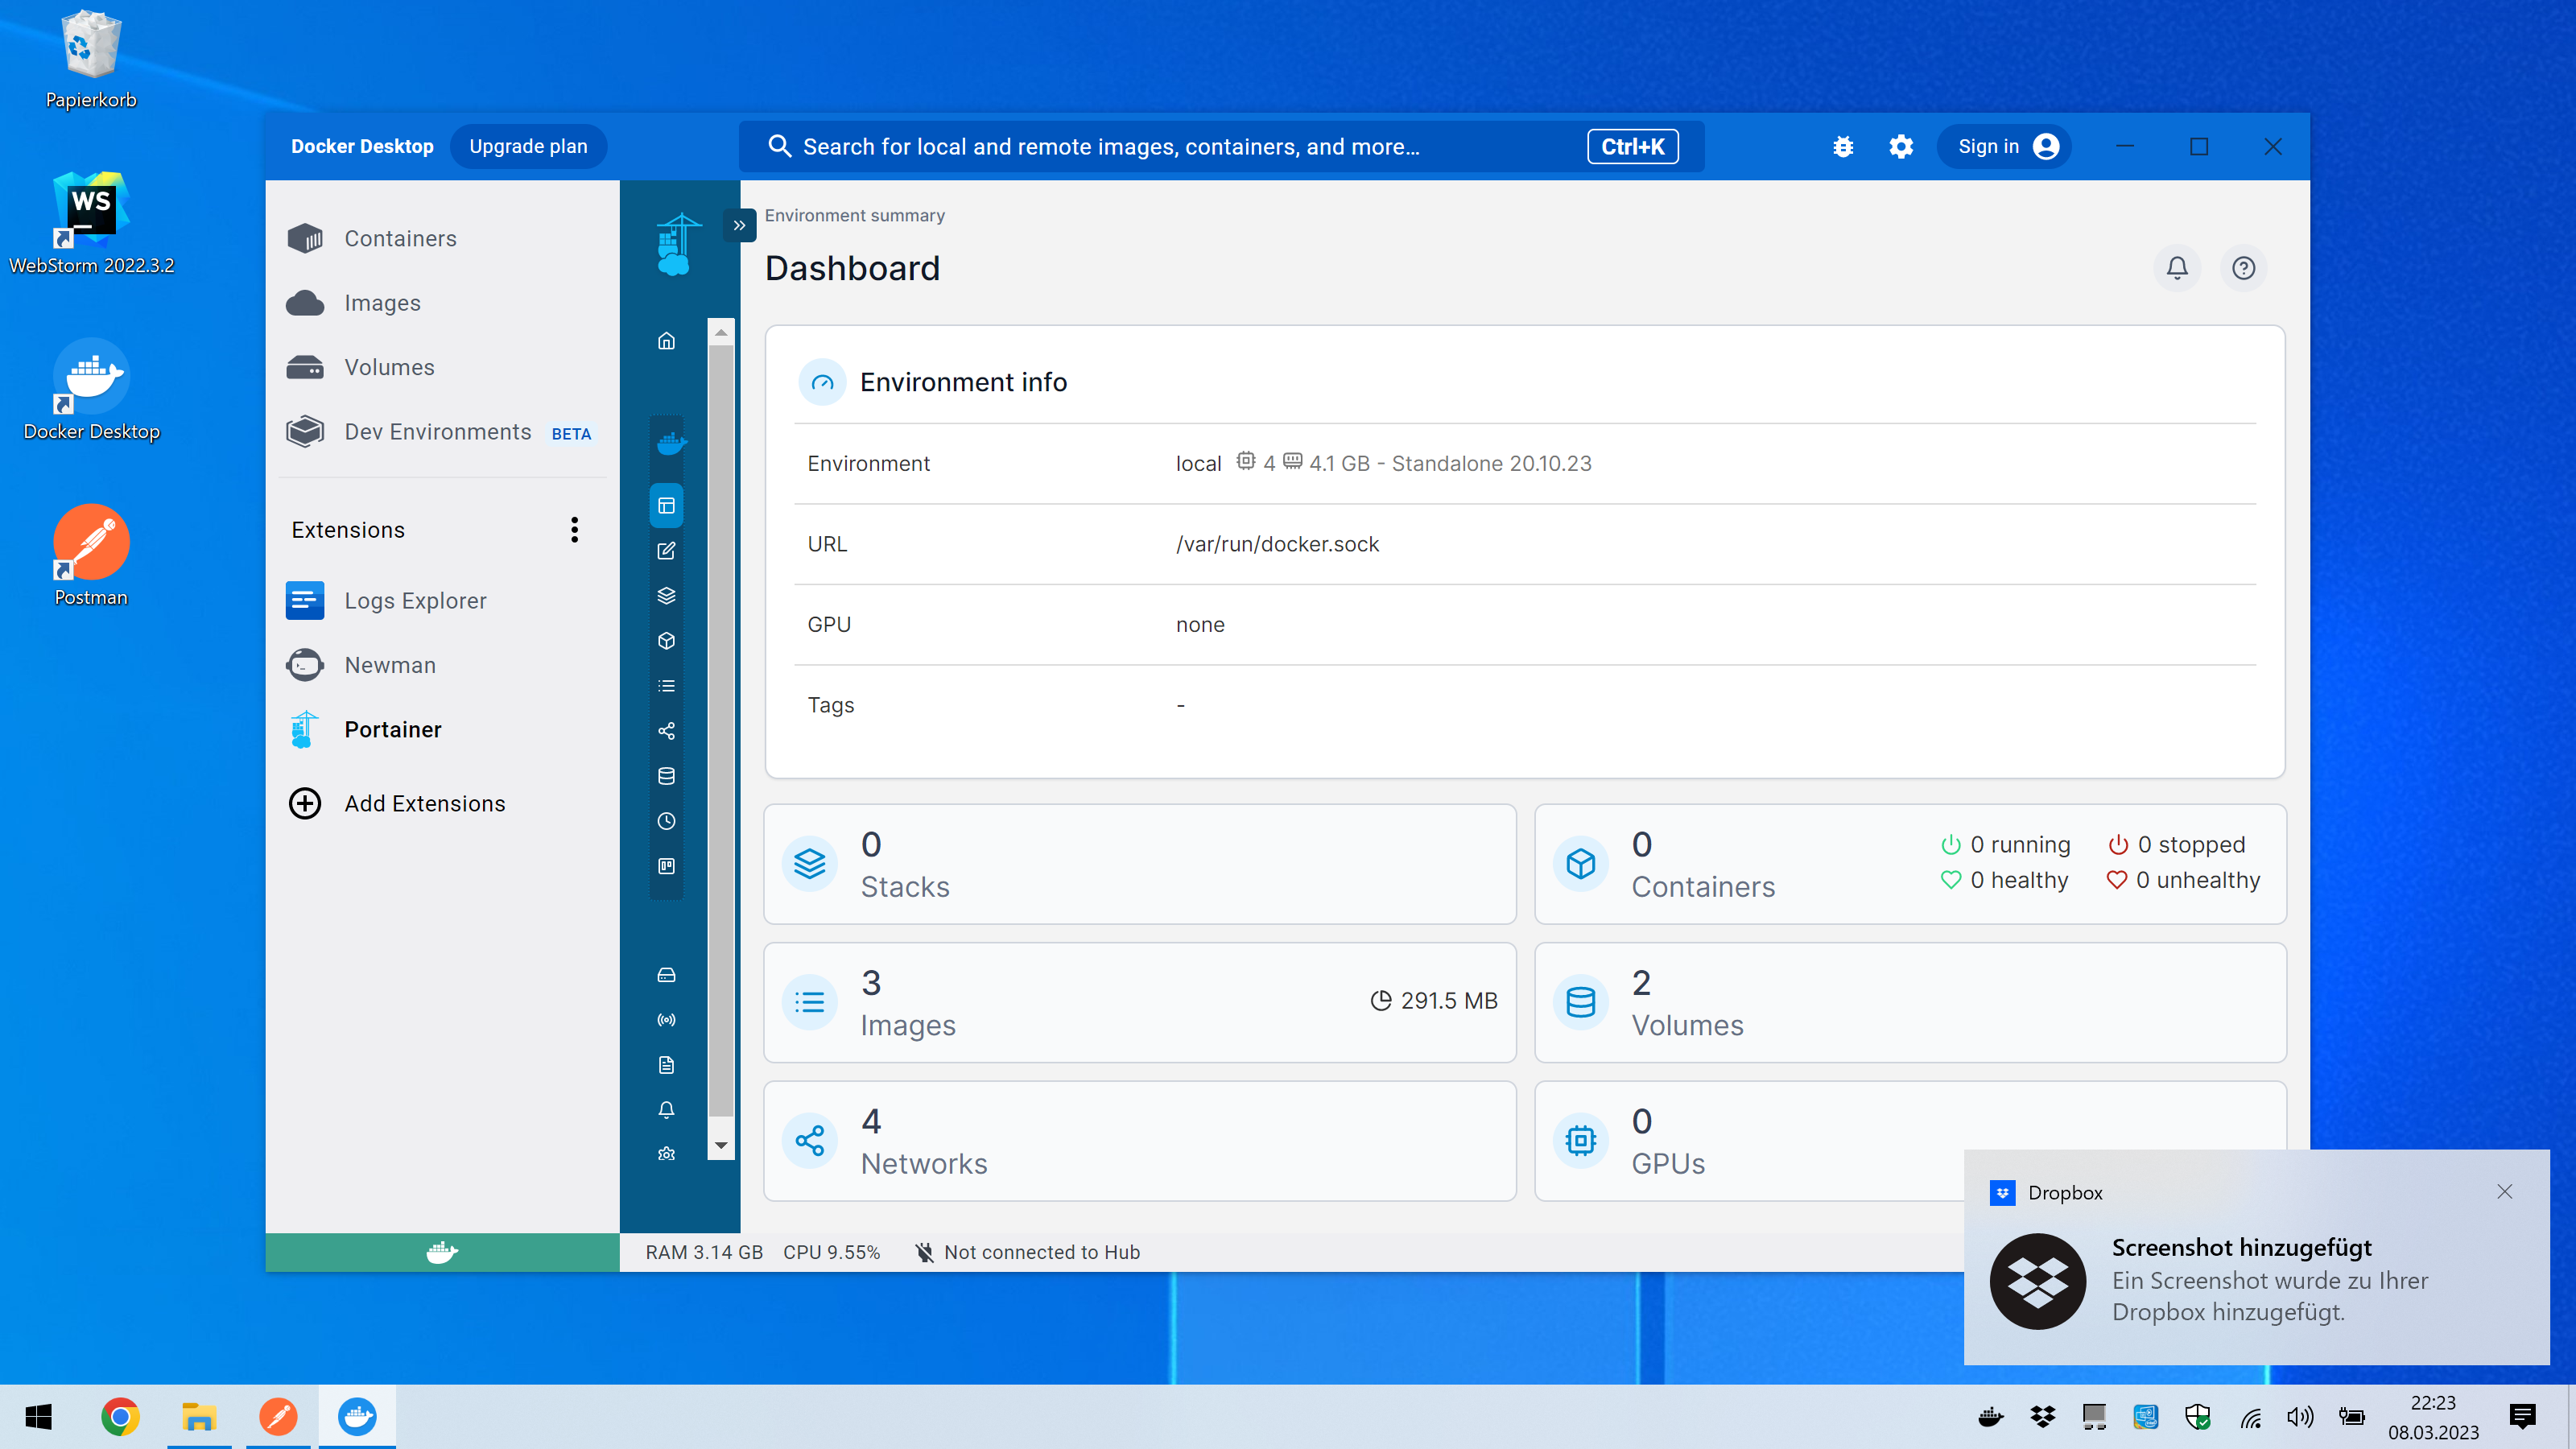Open the Images section in Docker Desktop sidebar

(x=383, y=303)
